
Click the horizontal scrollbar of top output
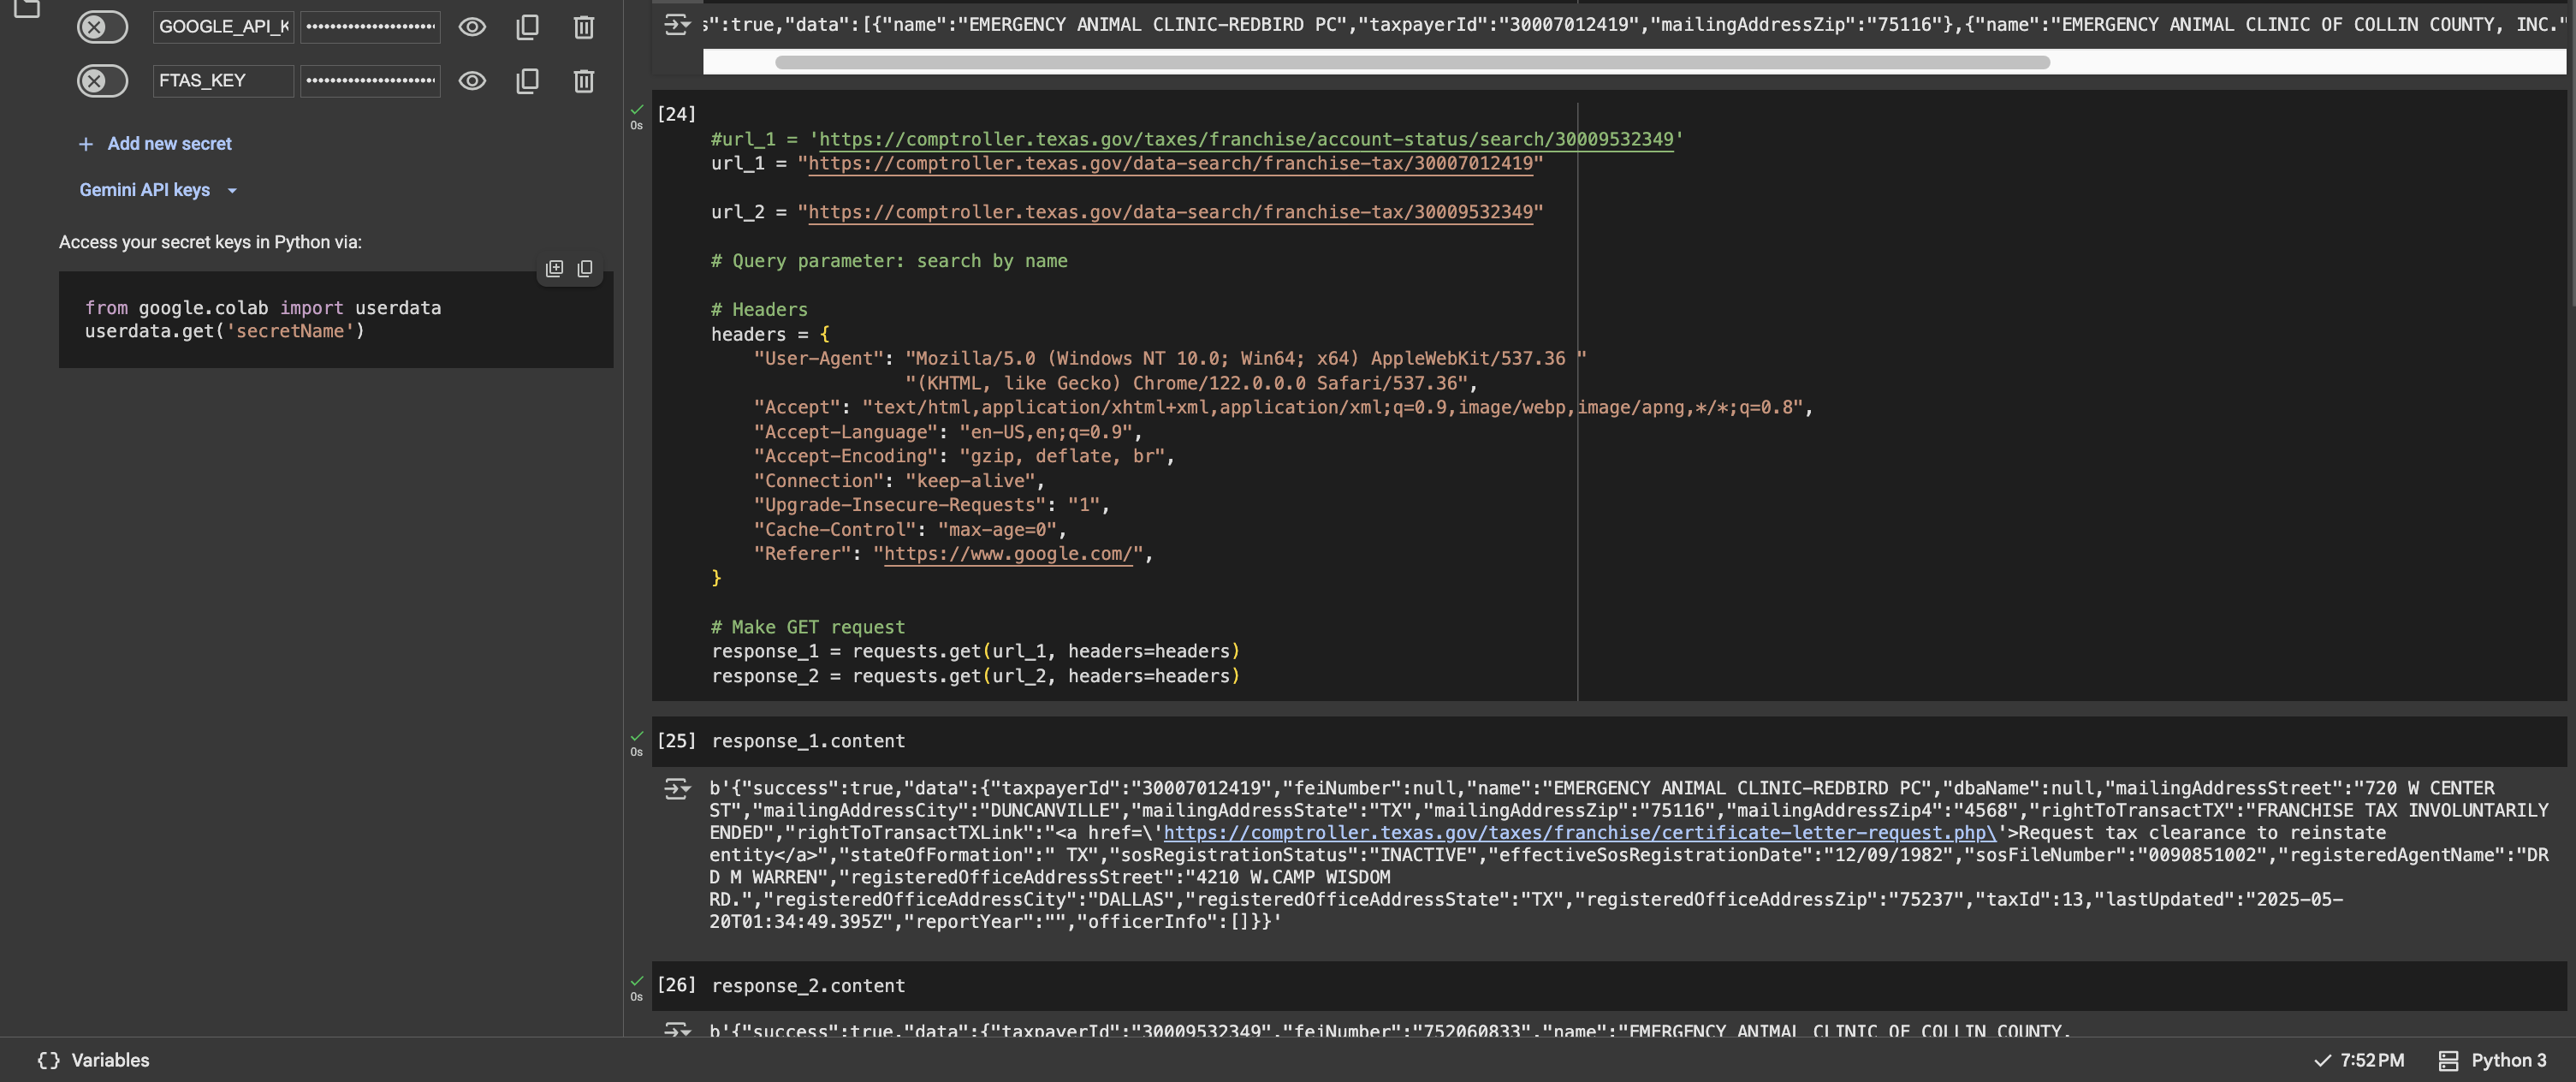(1412, 62)
